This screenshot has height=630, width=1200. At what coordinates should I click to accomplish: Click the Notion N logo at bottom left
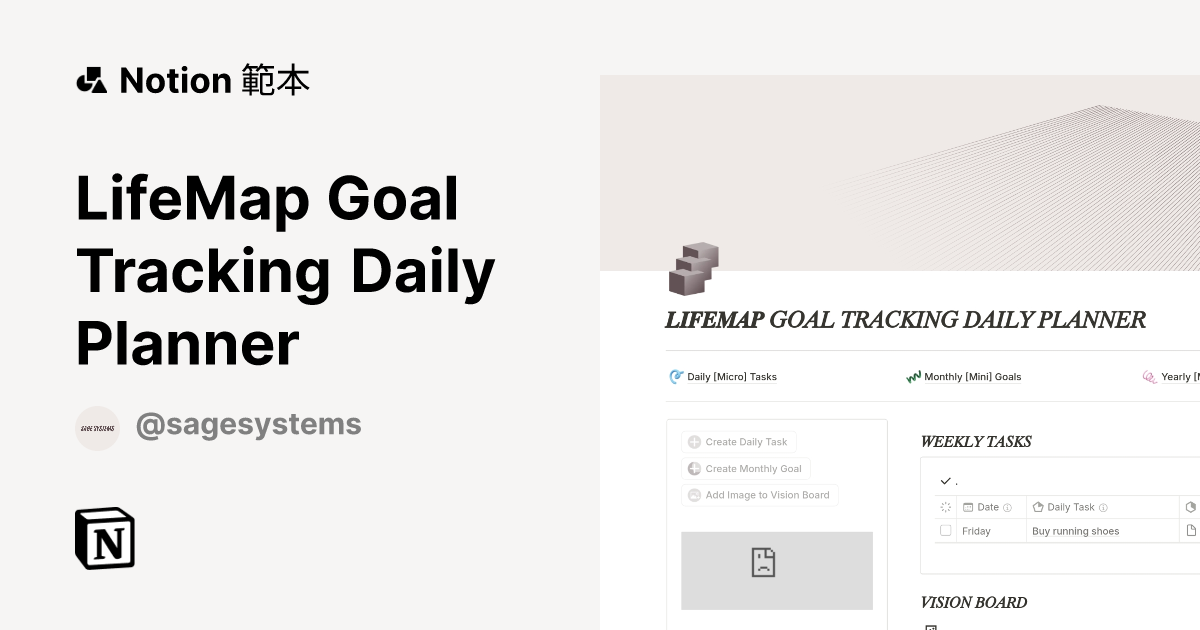click(104, 538)
